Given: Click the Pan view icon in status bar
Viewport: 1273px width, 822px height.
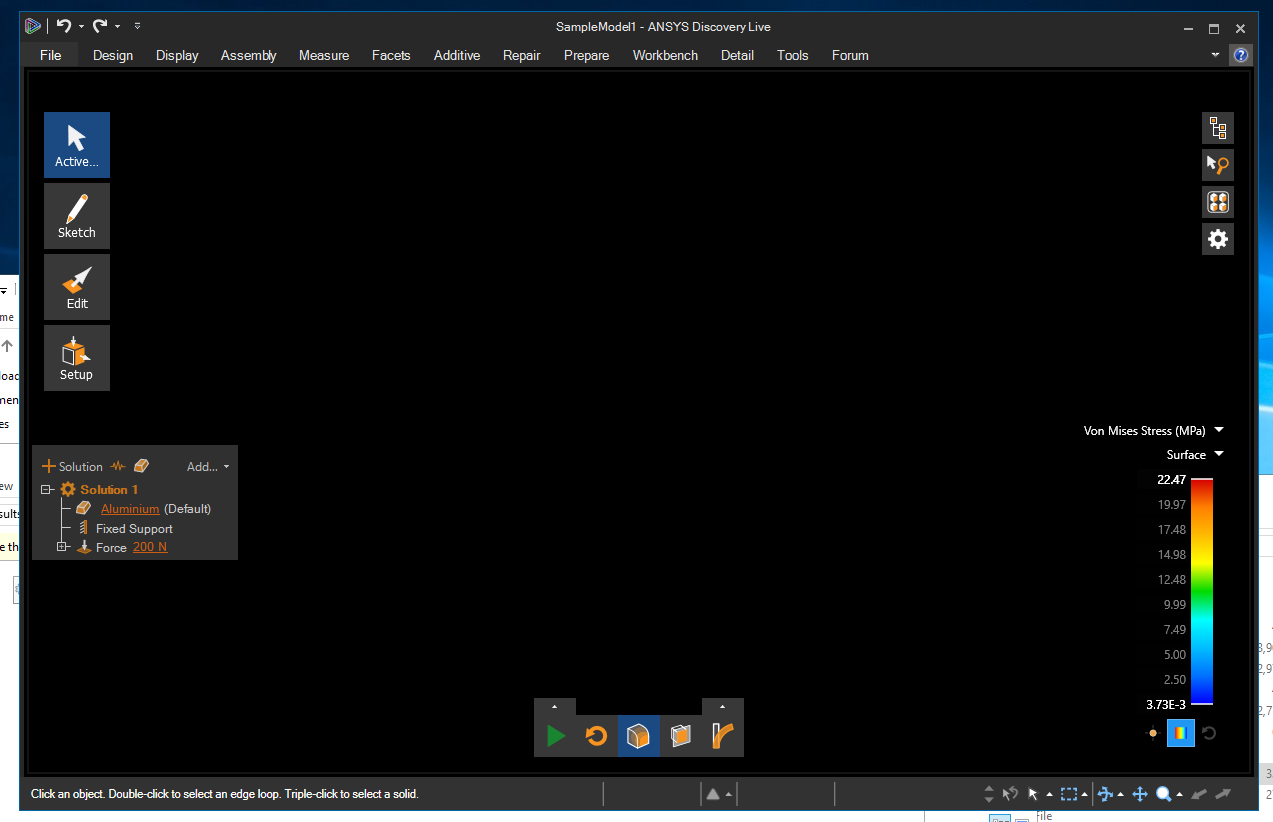Looking at the screenshot, I should click(1139, 794).
